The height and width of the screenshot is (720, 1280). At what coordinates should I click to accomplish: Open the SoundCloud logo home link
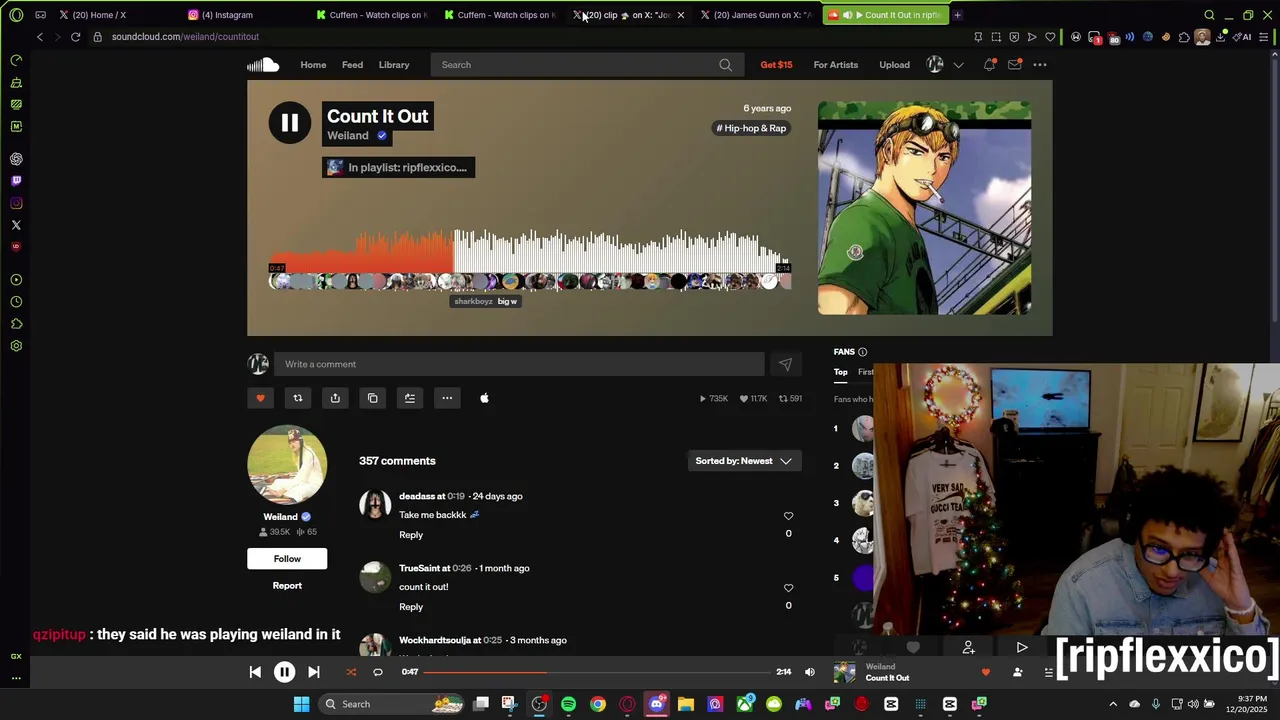pos(263,65)
